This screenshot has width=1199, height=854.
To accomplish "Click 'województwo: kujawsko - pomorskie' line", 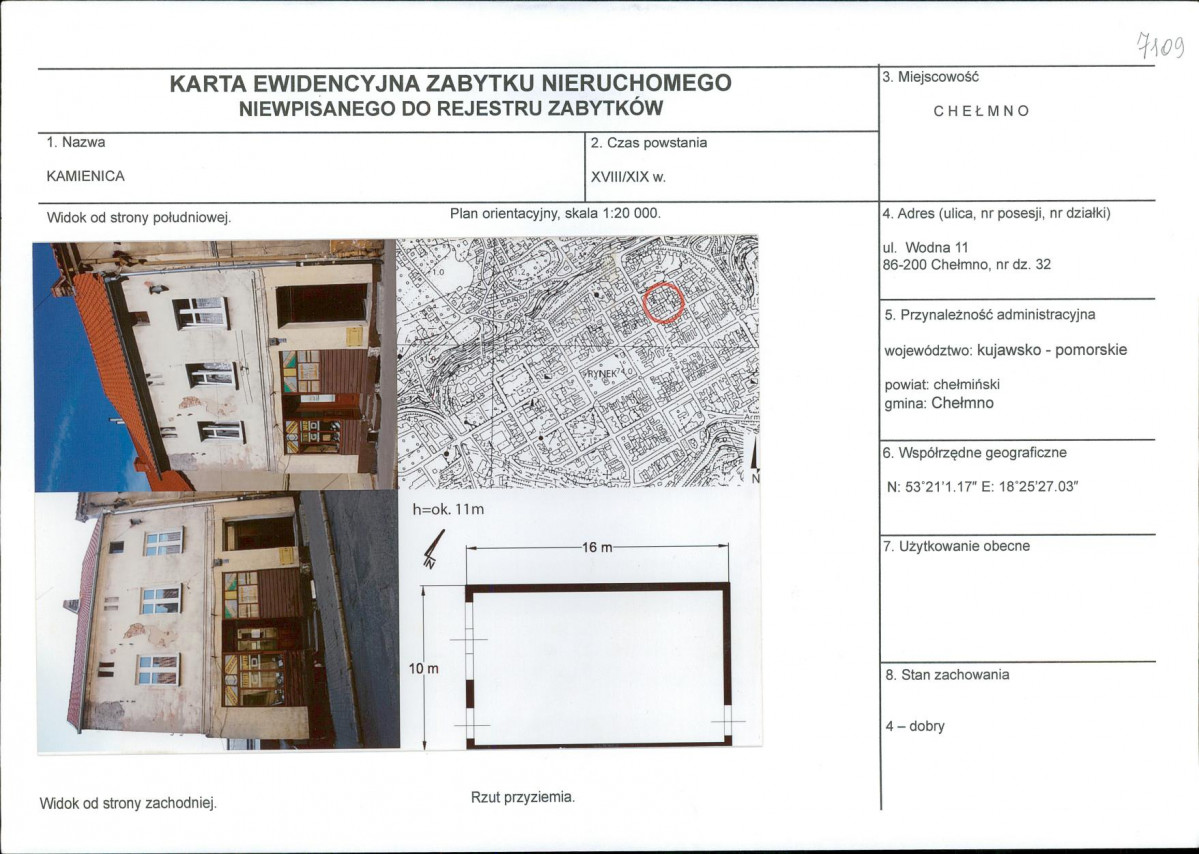I will tap(1006, 350).
